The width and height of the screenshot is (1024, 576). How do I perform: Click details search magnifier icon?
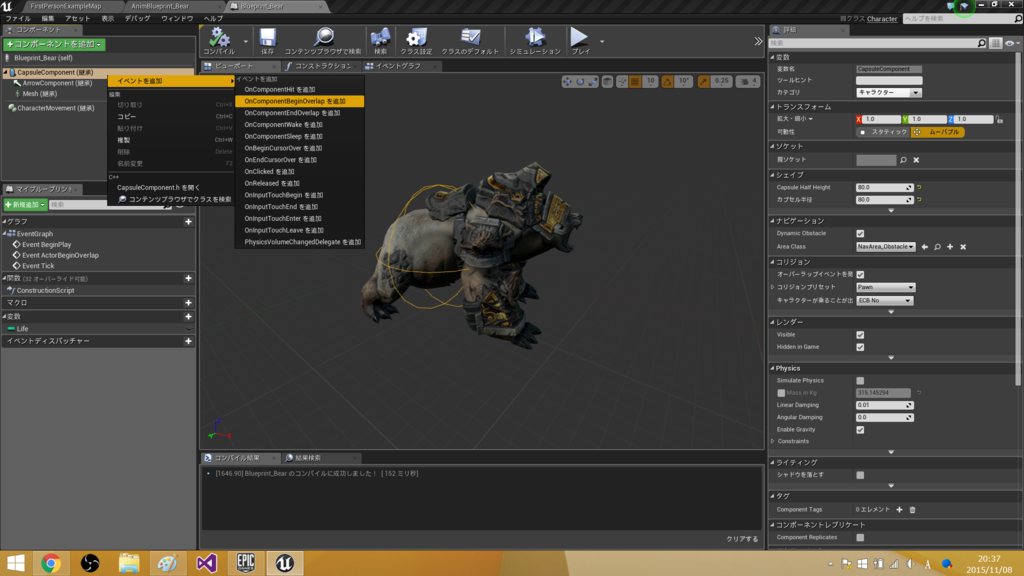[982, 43]
